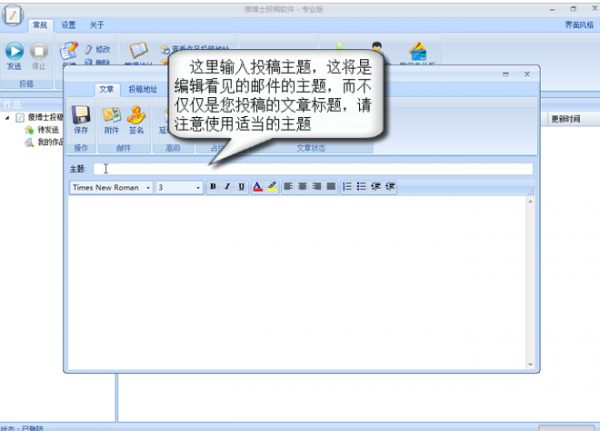Click the red font color A
This screenshot has width=600, height=431.
pyautogui.click(x=258, y=187)
